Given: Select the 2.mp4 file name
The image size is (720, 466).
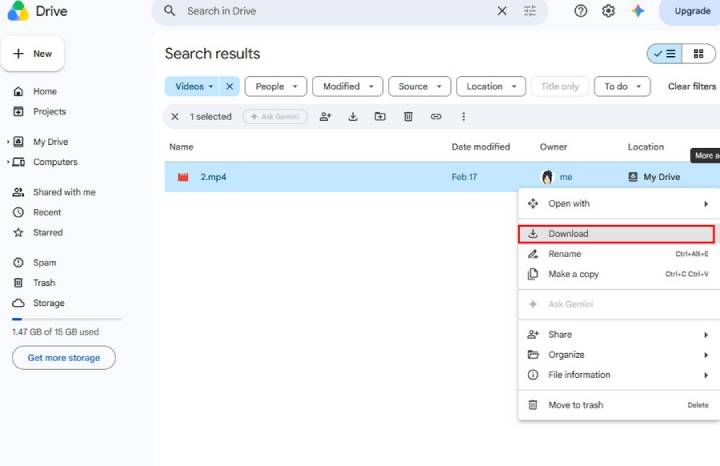Looking at the screenshot, I should pyautogui.click(x=213, y=177).
